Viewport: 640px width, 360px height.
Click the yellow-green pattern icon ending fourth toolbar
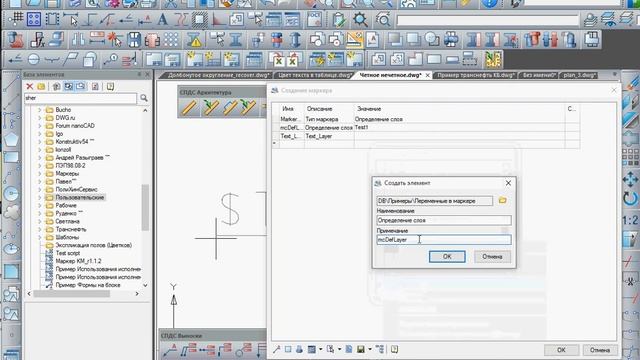tap(493, 60)
